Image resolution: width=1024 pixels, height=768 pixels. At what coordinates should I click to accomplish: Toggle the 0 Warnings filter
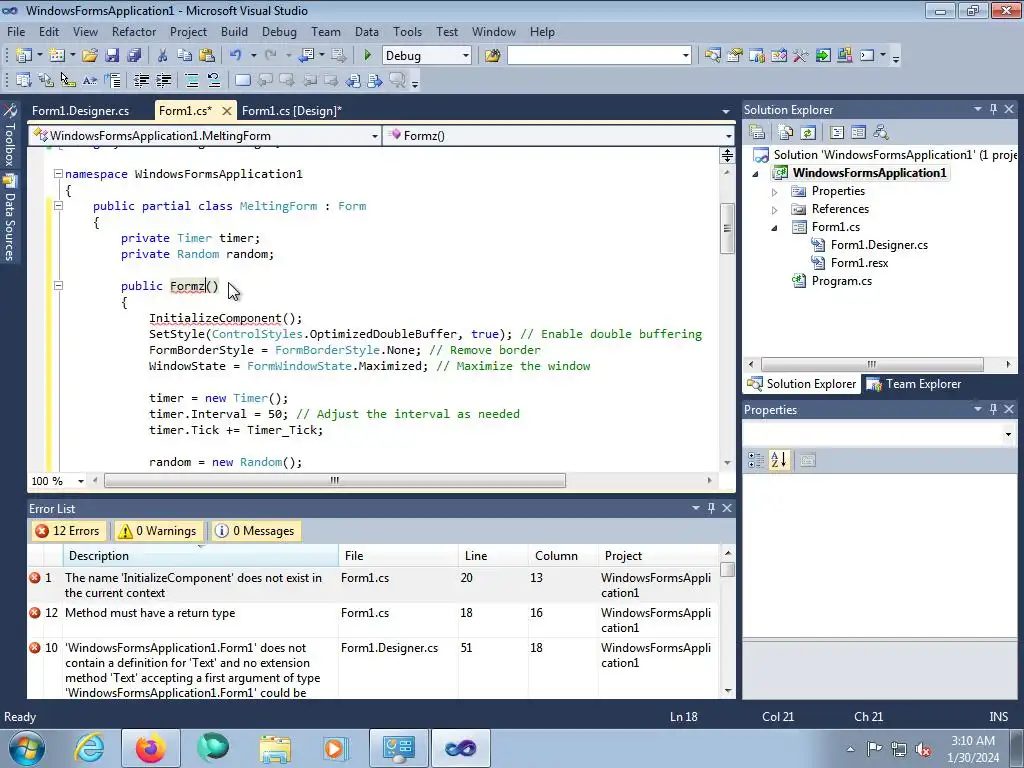coord(157,531)
